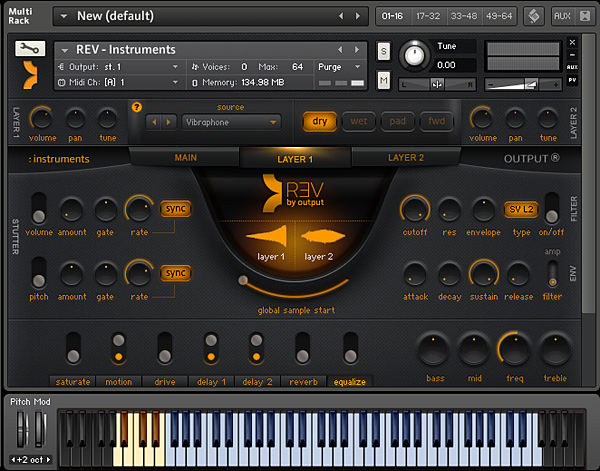Toggle the motion effect switch
The width and height of the screenshot is (600, 471).
tap(119, 348)
